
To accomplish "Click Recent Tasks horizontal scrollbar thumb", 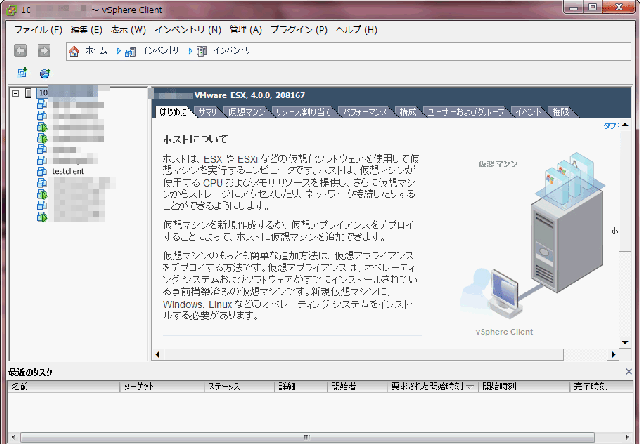I will pos(307,437).
